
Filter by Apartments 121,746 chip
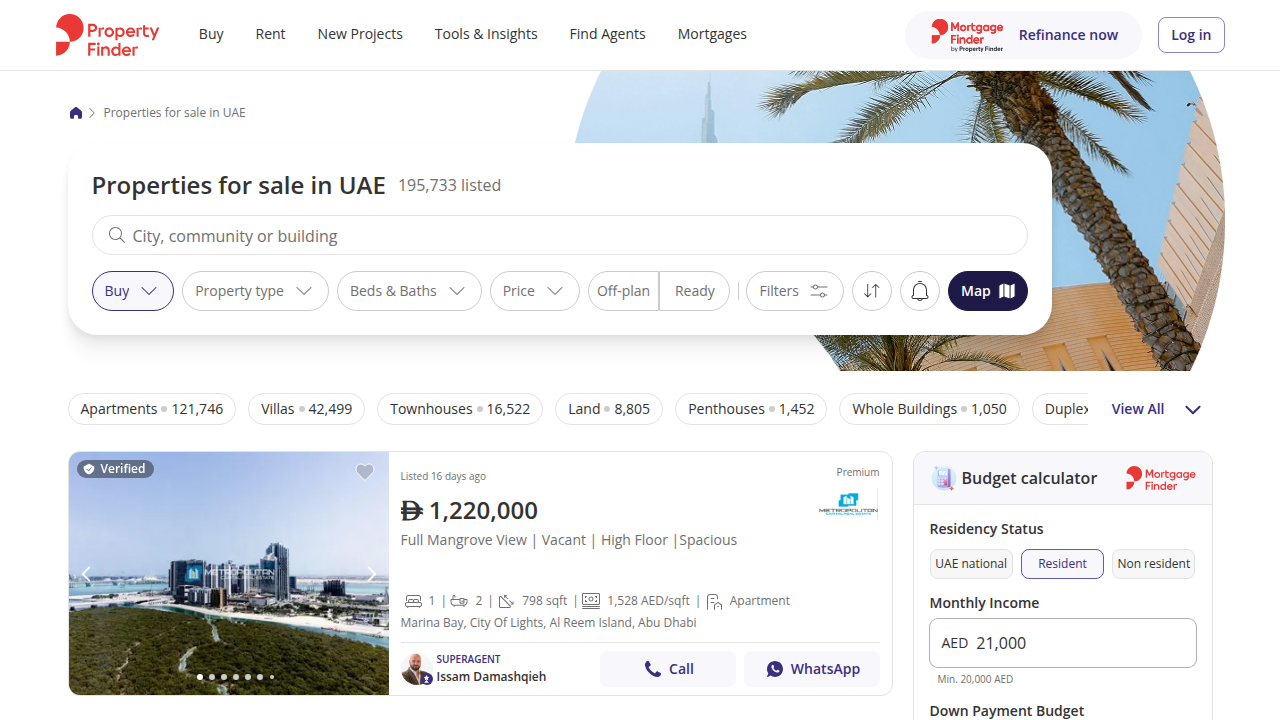click(x=152, y=409)
